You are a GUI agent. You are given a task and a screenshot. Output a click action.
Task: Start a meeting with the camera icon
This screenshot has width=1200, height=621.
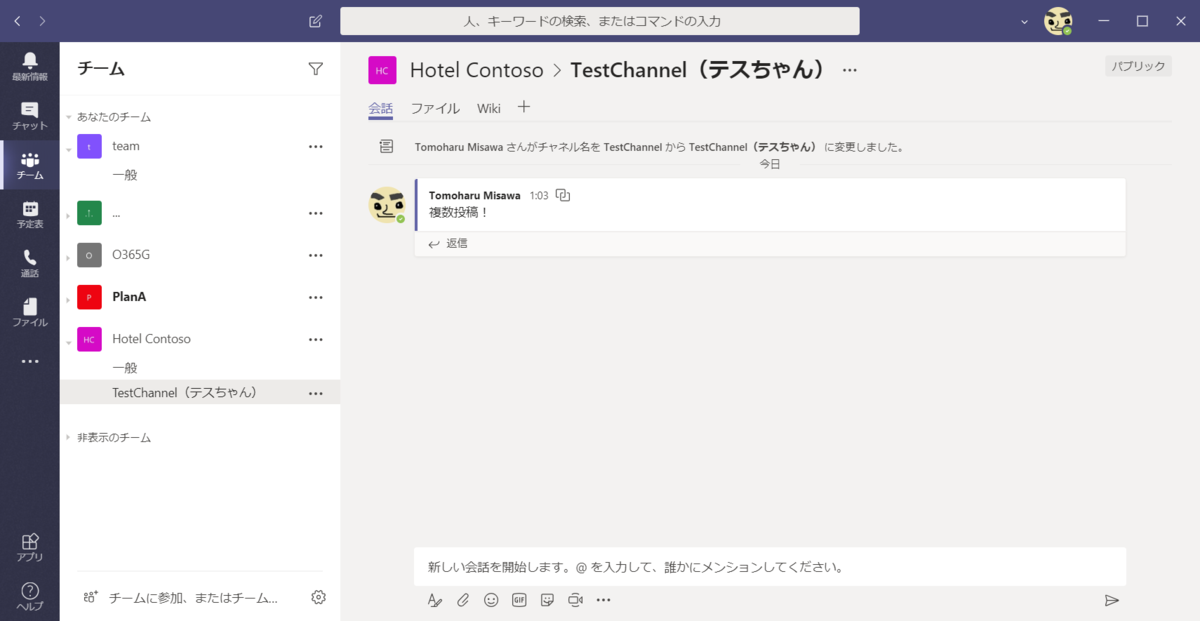point(575,600)
